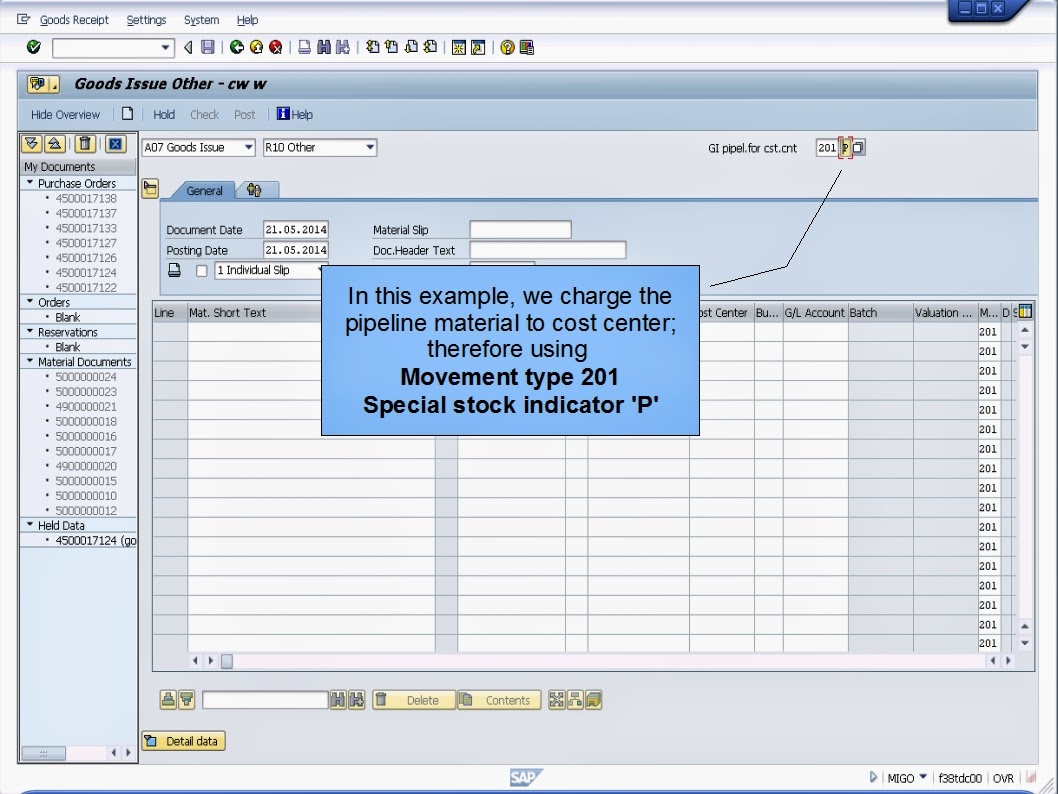Select purchase order 4500017138
The height and width of the screenshot is (794, 1058).
86,198
